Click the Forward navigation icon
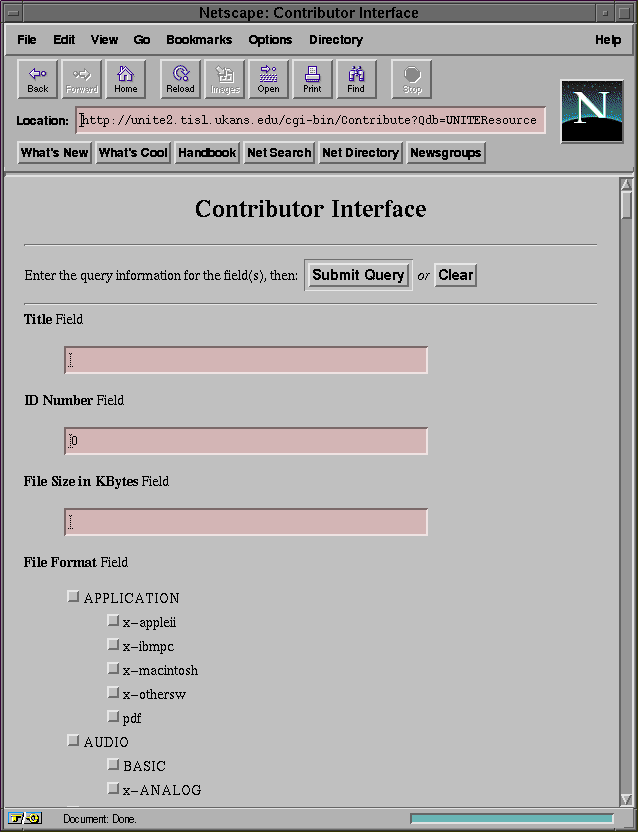This screenshot has height=832, width=638. [82, 79]
